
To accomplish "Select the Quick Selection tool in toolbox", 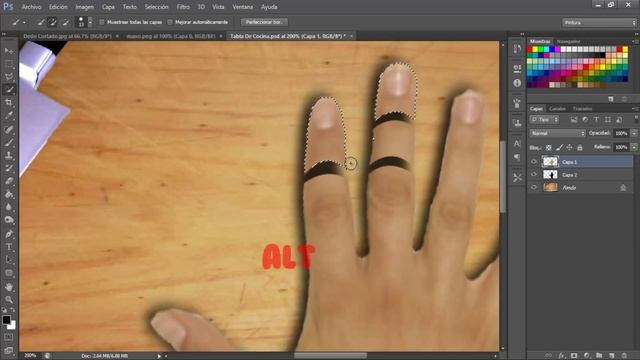I will (x=9, y=89).
